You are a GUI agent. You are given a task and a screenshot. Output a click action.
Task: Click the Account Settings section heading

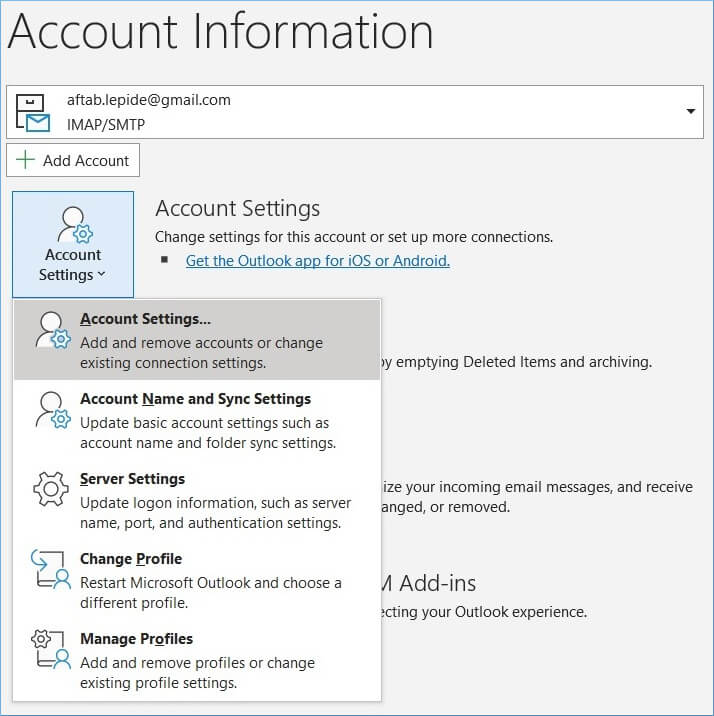tap(237, 209)
